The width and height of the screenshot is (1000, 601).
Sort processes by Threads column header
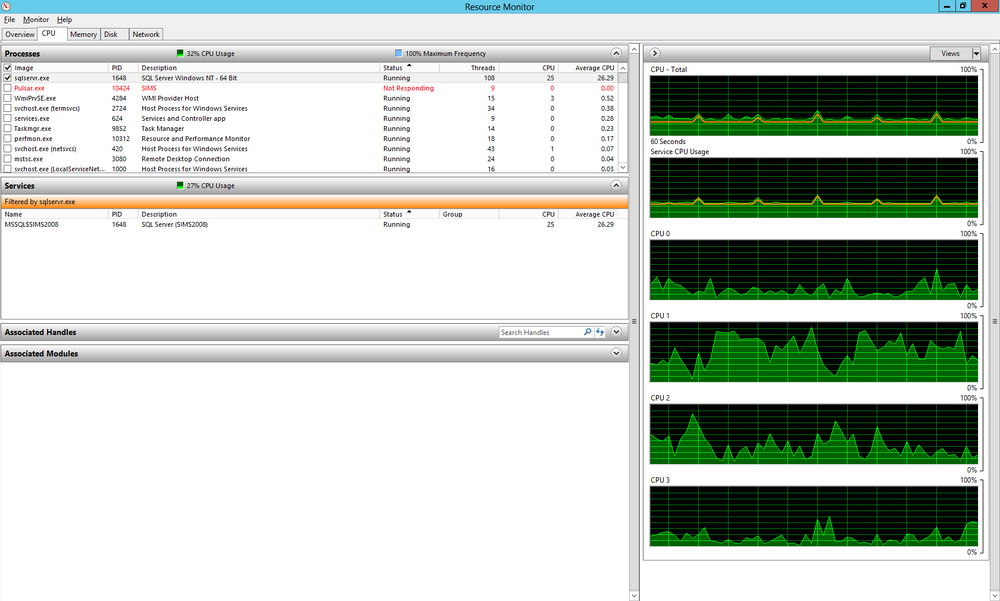point(469,68)
